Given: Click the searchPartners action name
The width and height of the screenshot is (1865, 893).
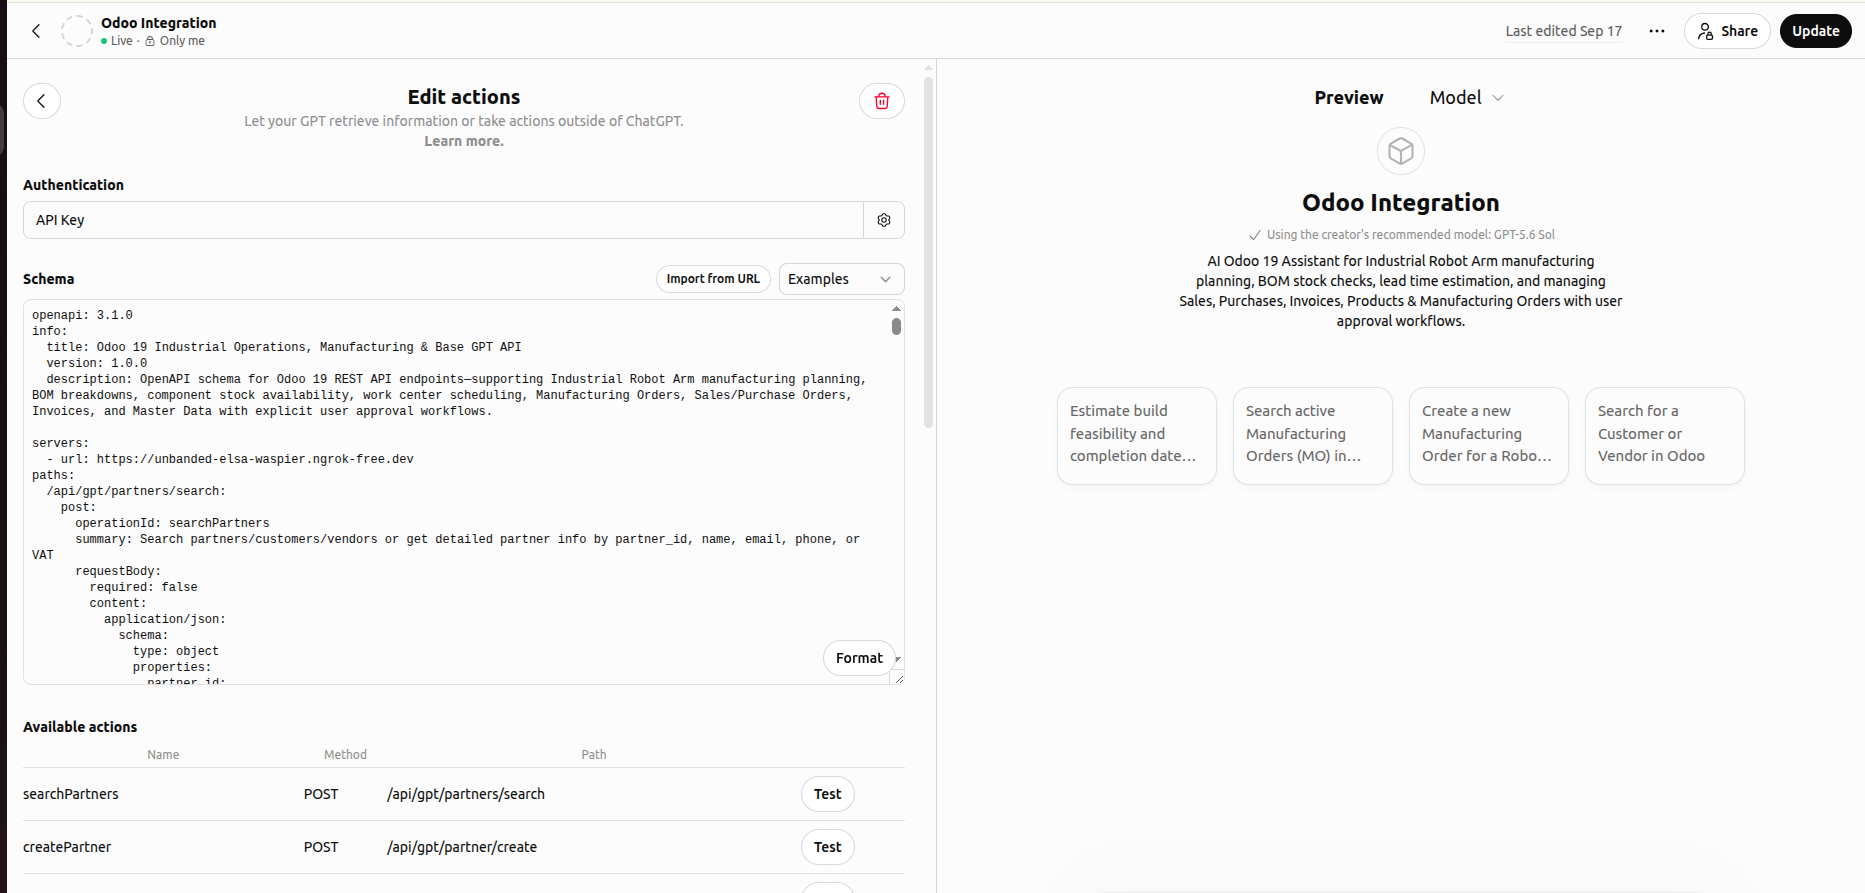Looking at the screenshot, I should 71,794.
